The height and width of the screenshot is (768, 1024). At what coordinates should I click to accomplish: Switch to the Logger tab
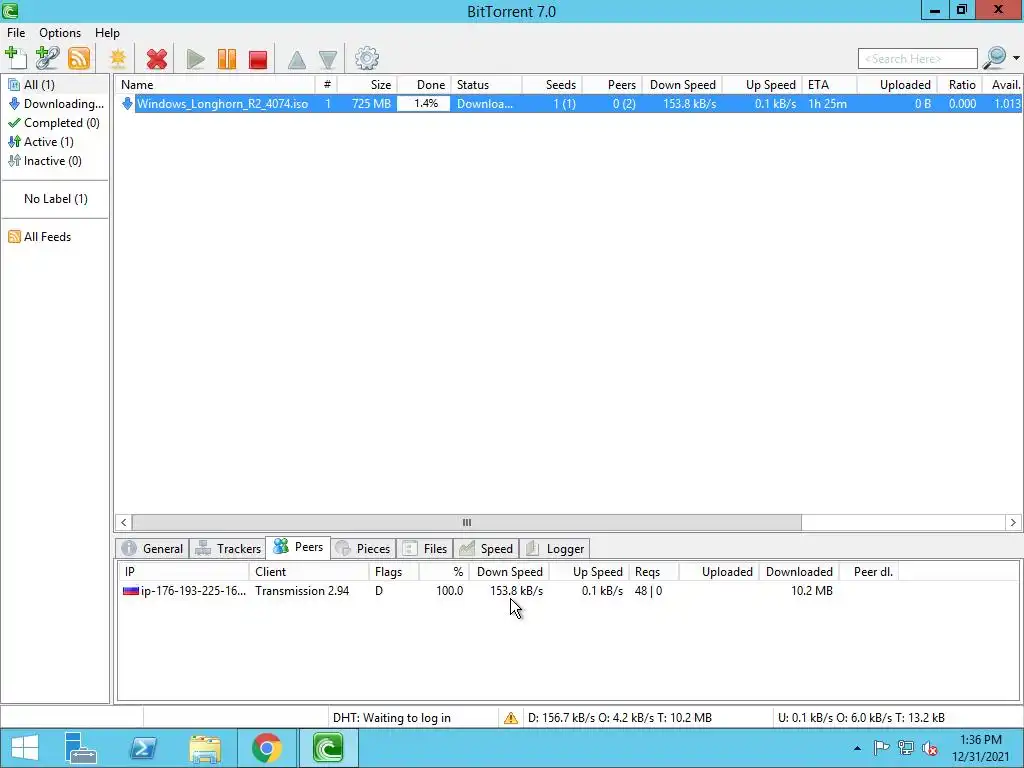555,549
